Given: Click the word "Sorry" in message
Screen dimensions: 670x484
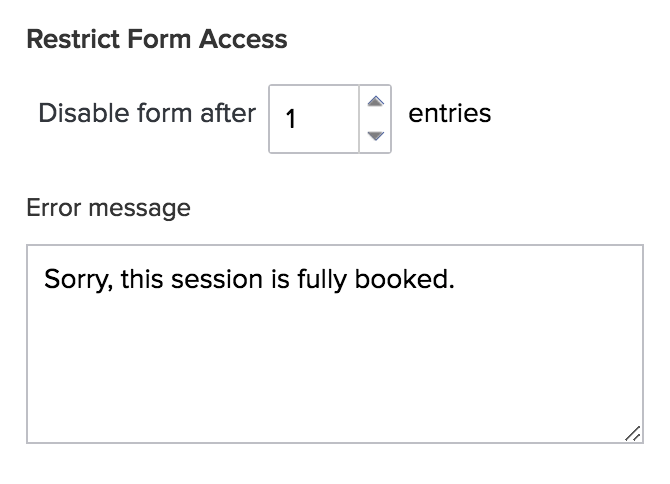Looking at the screenshot, I should tap(79, 278).
